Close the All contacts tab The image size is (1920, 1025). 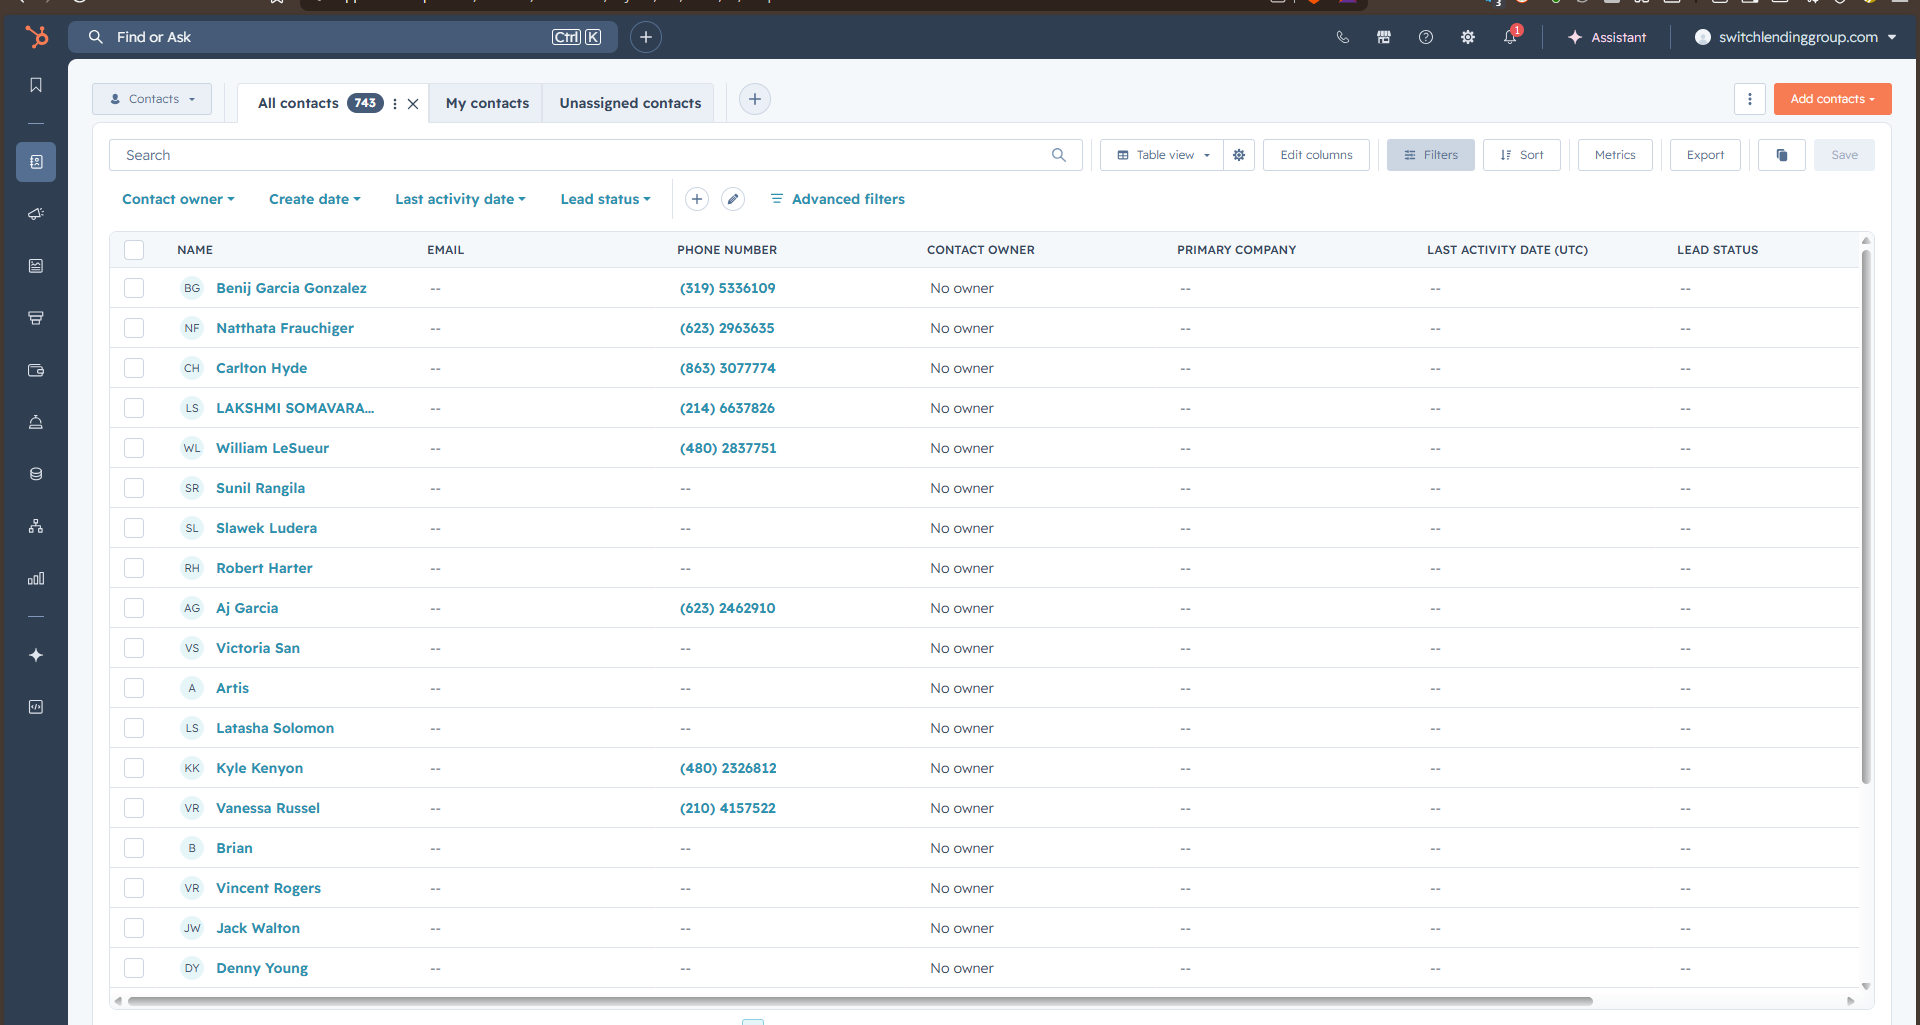[x=413, y=103]
